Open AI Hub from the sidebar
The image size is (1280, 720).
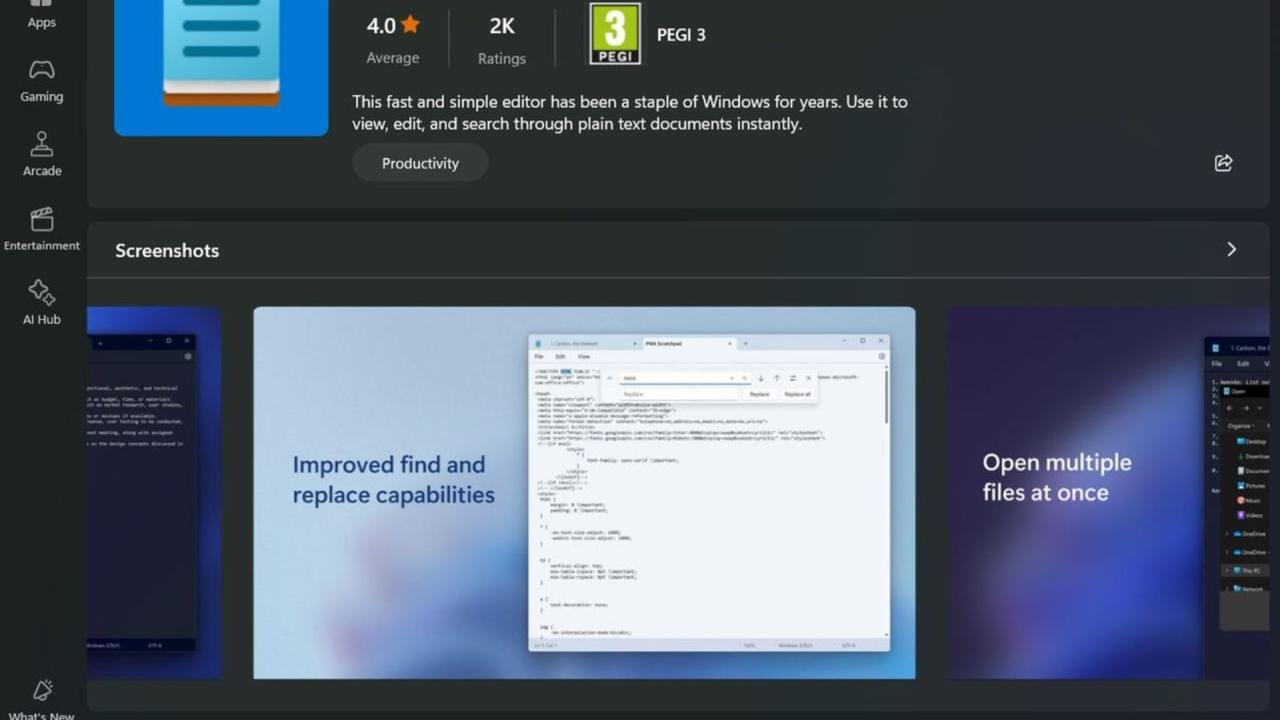(x=42, y=304)
